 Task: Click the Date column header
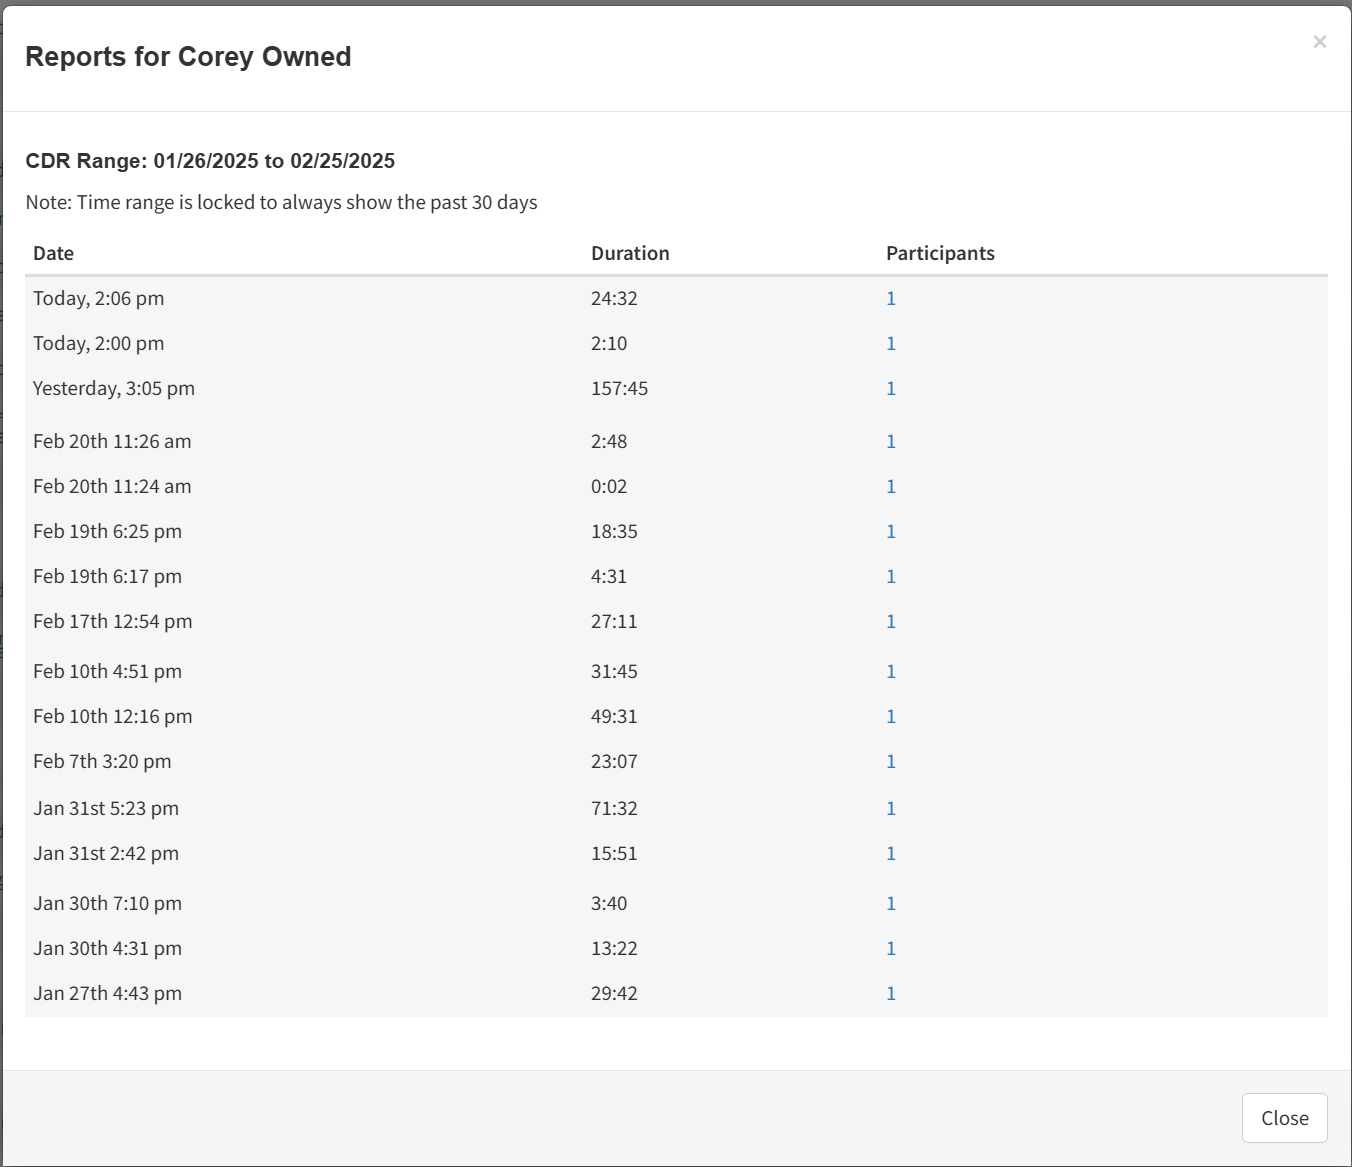(54, 254)
